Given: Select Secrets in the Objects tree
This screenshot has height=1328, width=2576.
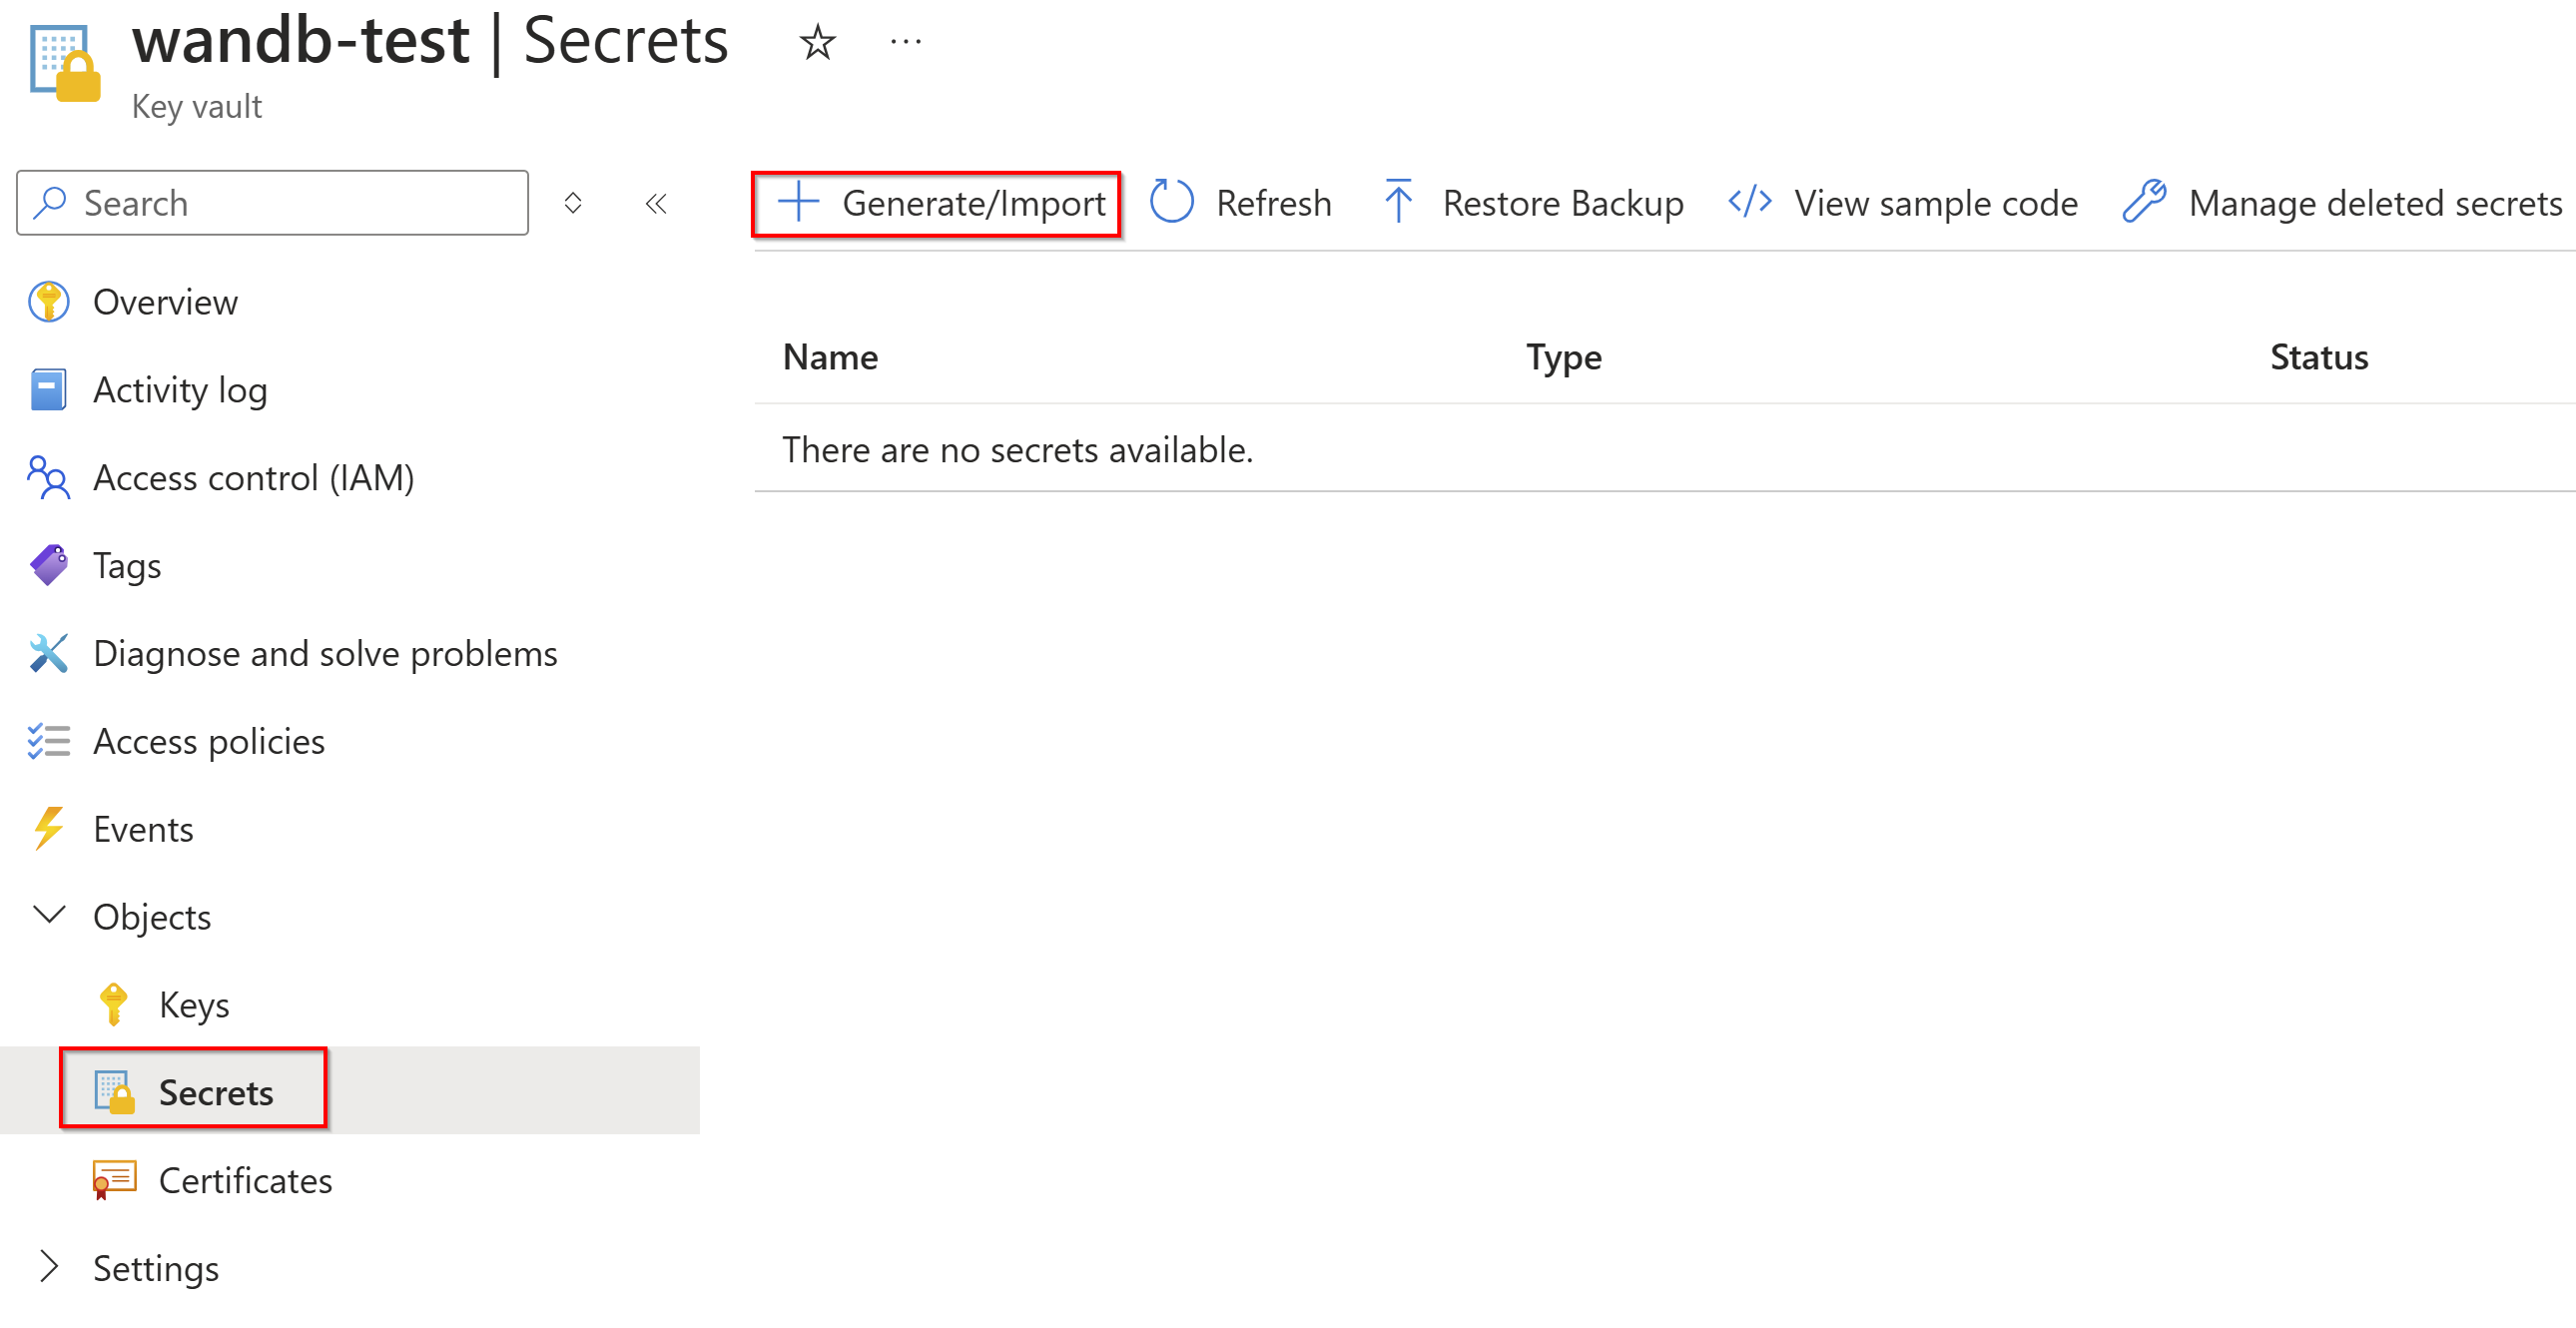Looking at the screenshot, I should click(215, 1092).
